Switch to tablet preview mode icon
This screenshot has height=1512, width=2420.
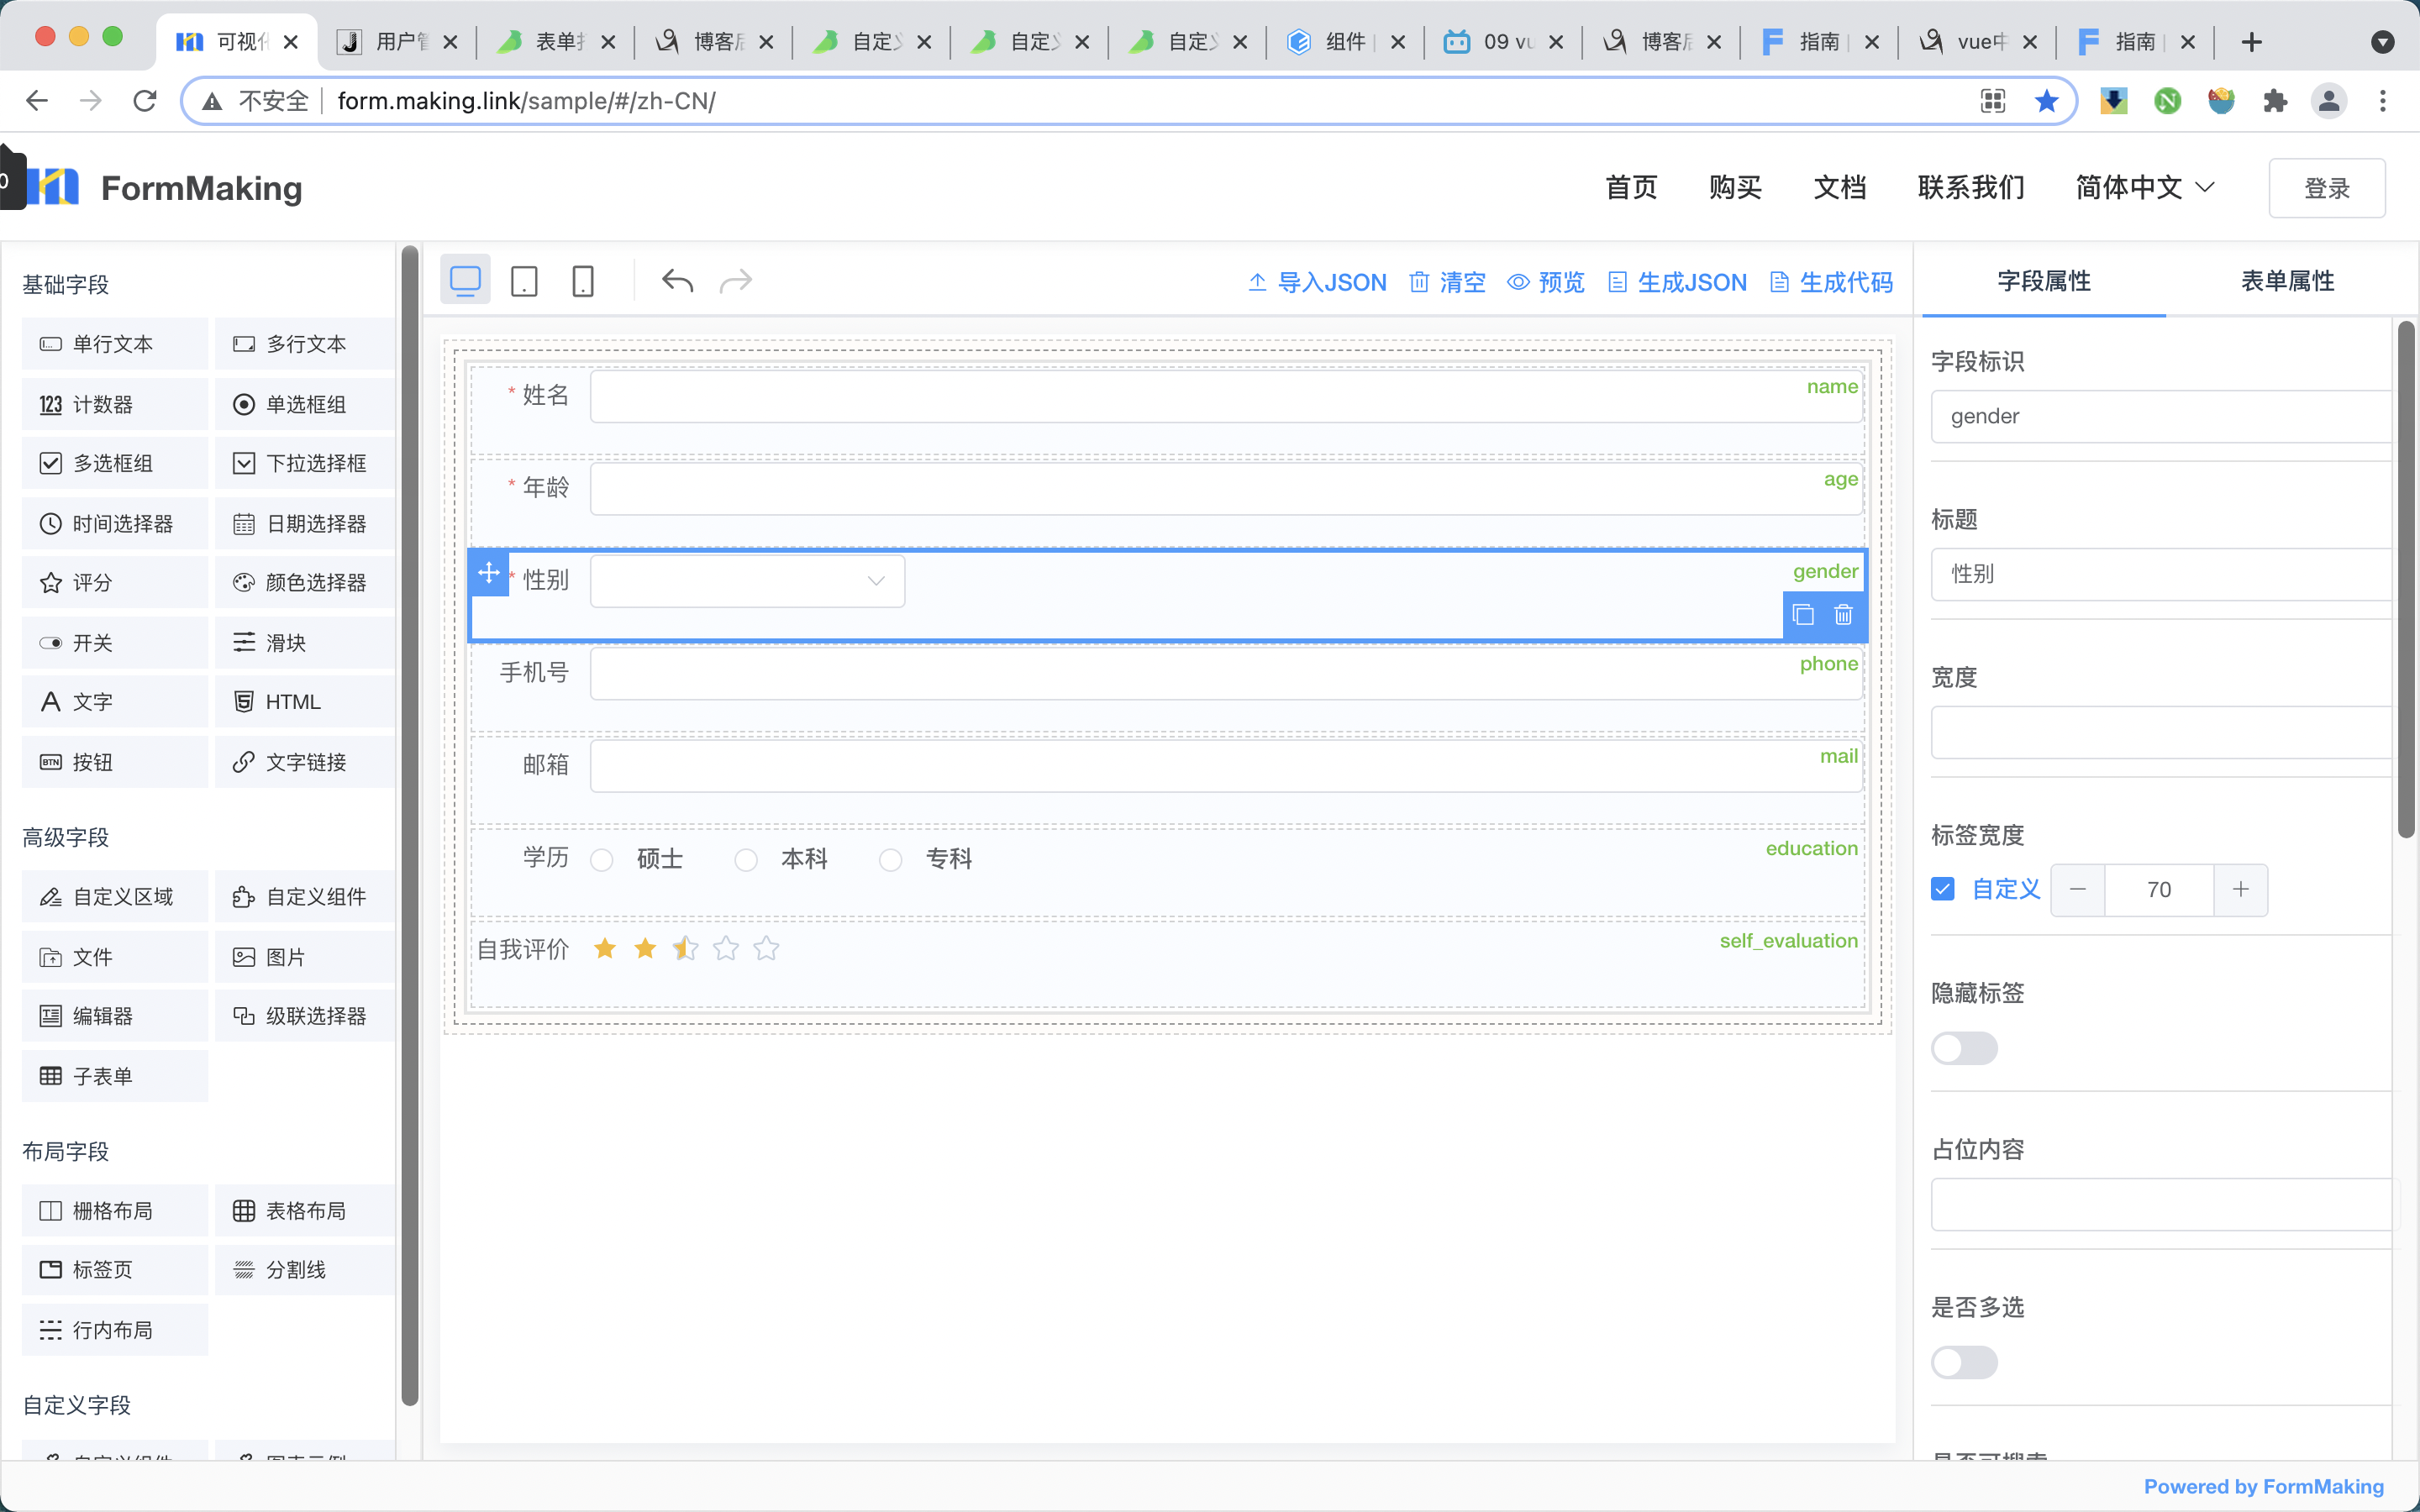[x=524, y=281]
